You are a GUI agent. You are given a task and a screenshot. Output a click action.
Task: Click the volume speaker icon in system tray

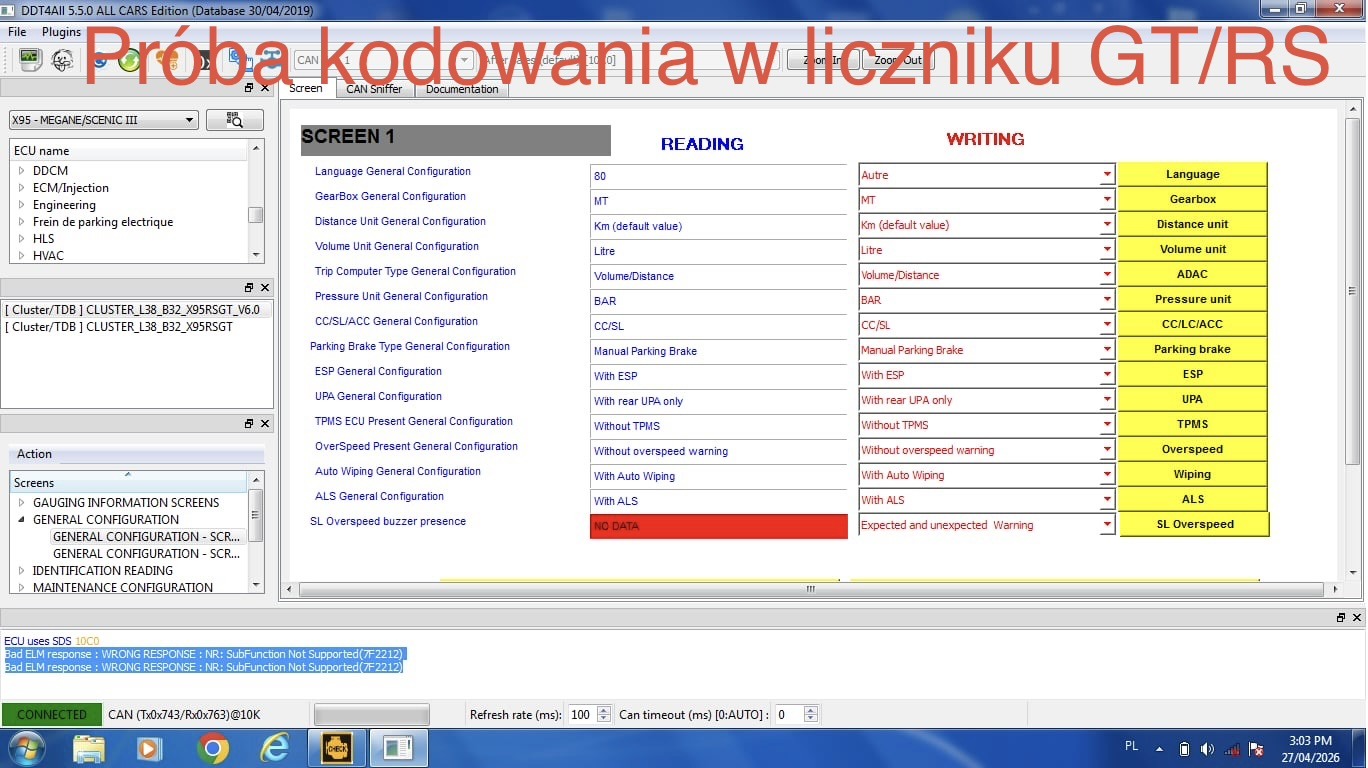click(x=1207, y=749)
